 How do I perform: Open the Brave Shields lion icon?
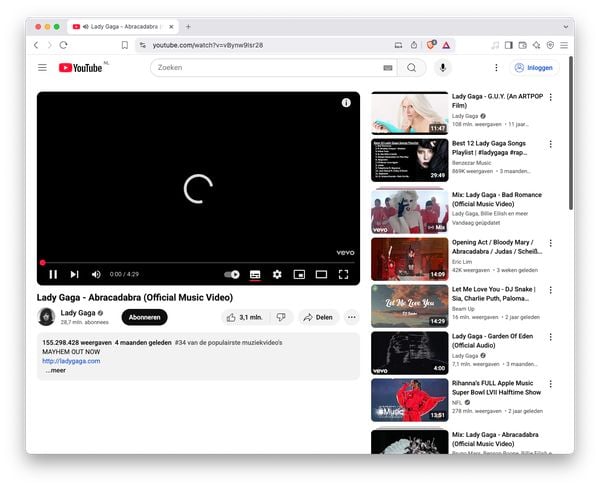click(x=431, y=45)
